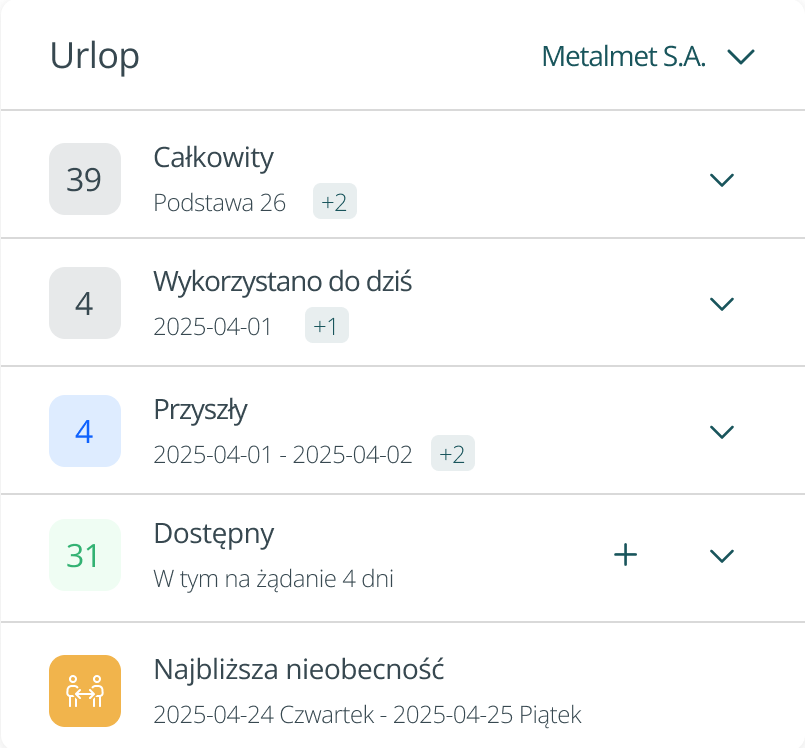The image size is (805, 748).
Task: Expand the Wykorzystano do dziś section
Action: pyautogui.click(x=722, y=303)
